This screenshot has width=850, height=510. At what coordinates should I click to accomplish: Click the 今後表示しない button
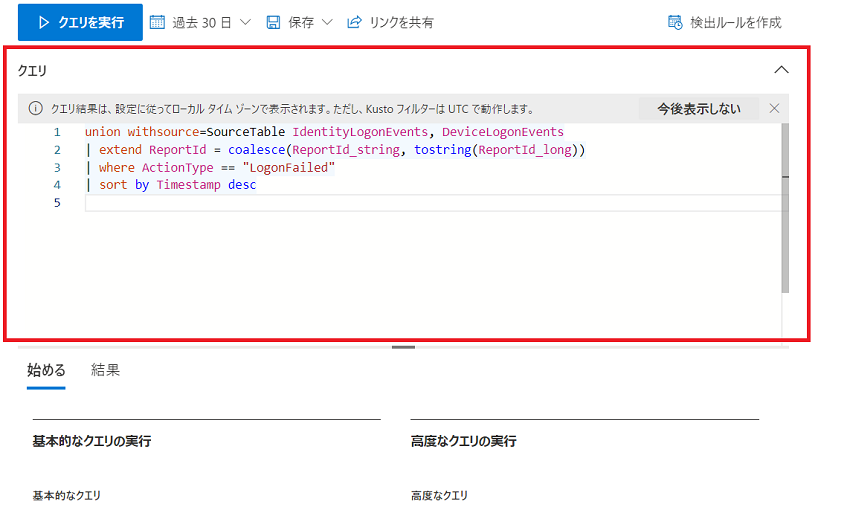[699, 108]
